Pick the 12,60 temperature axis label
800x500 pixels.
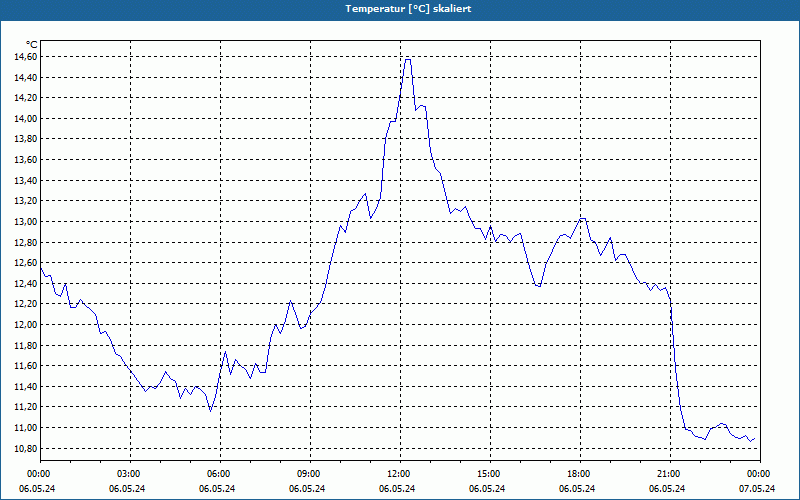(26, 263)
